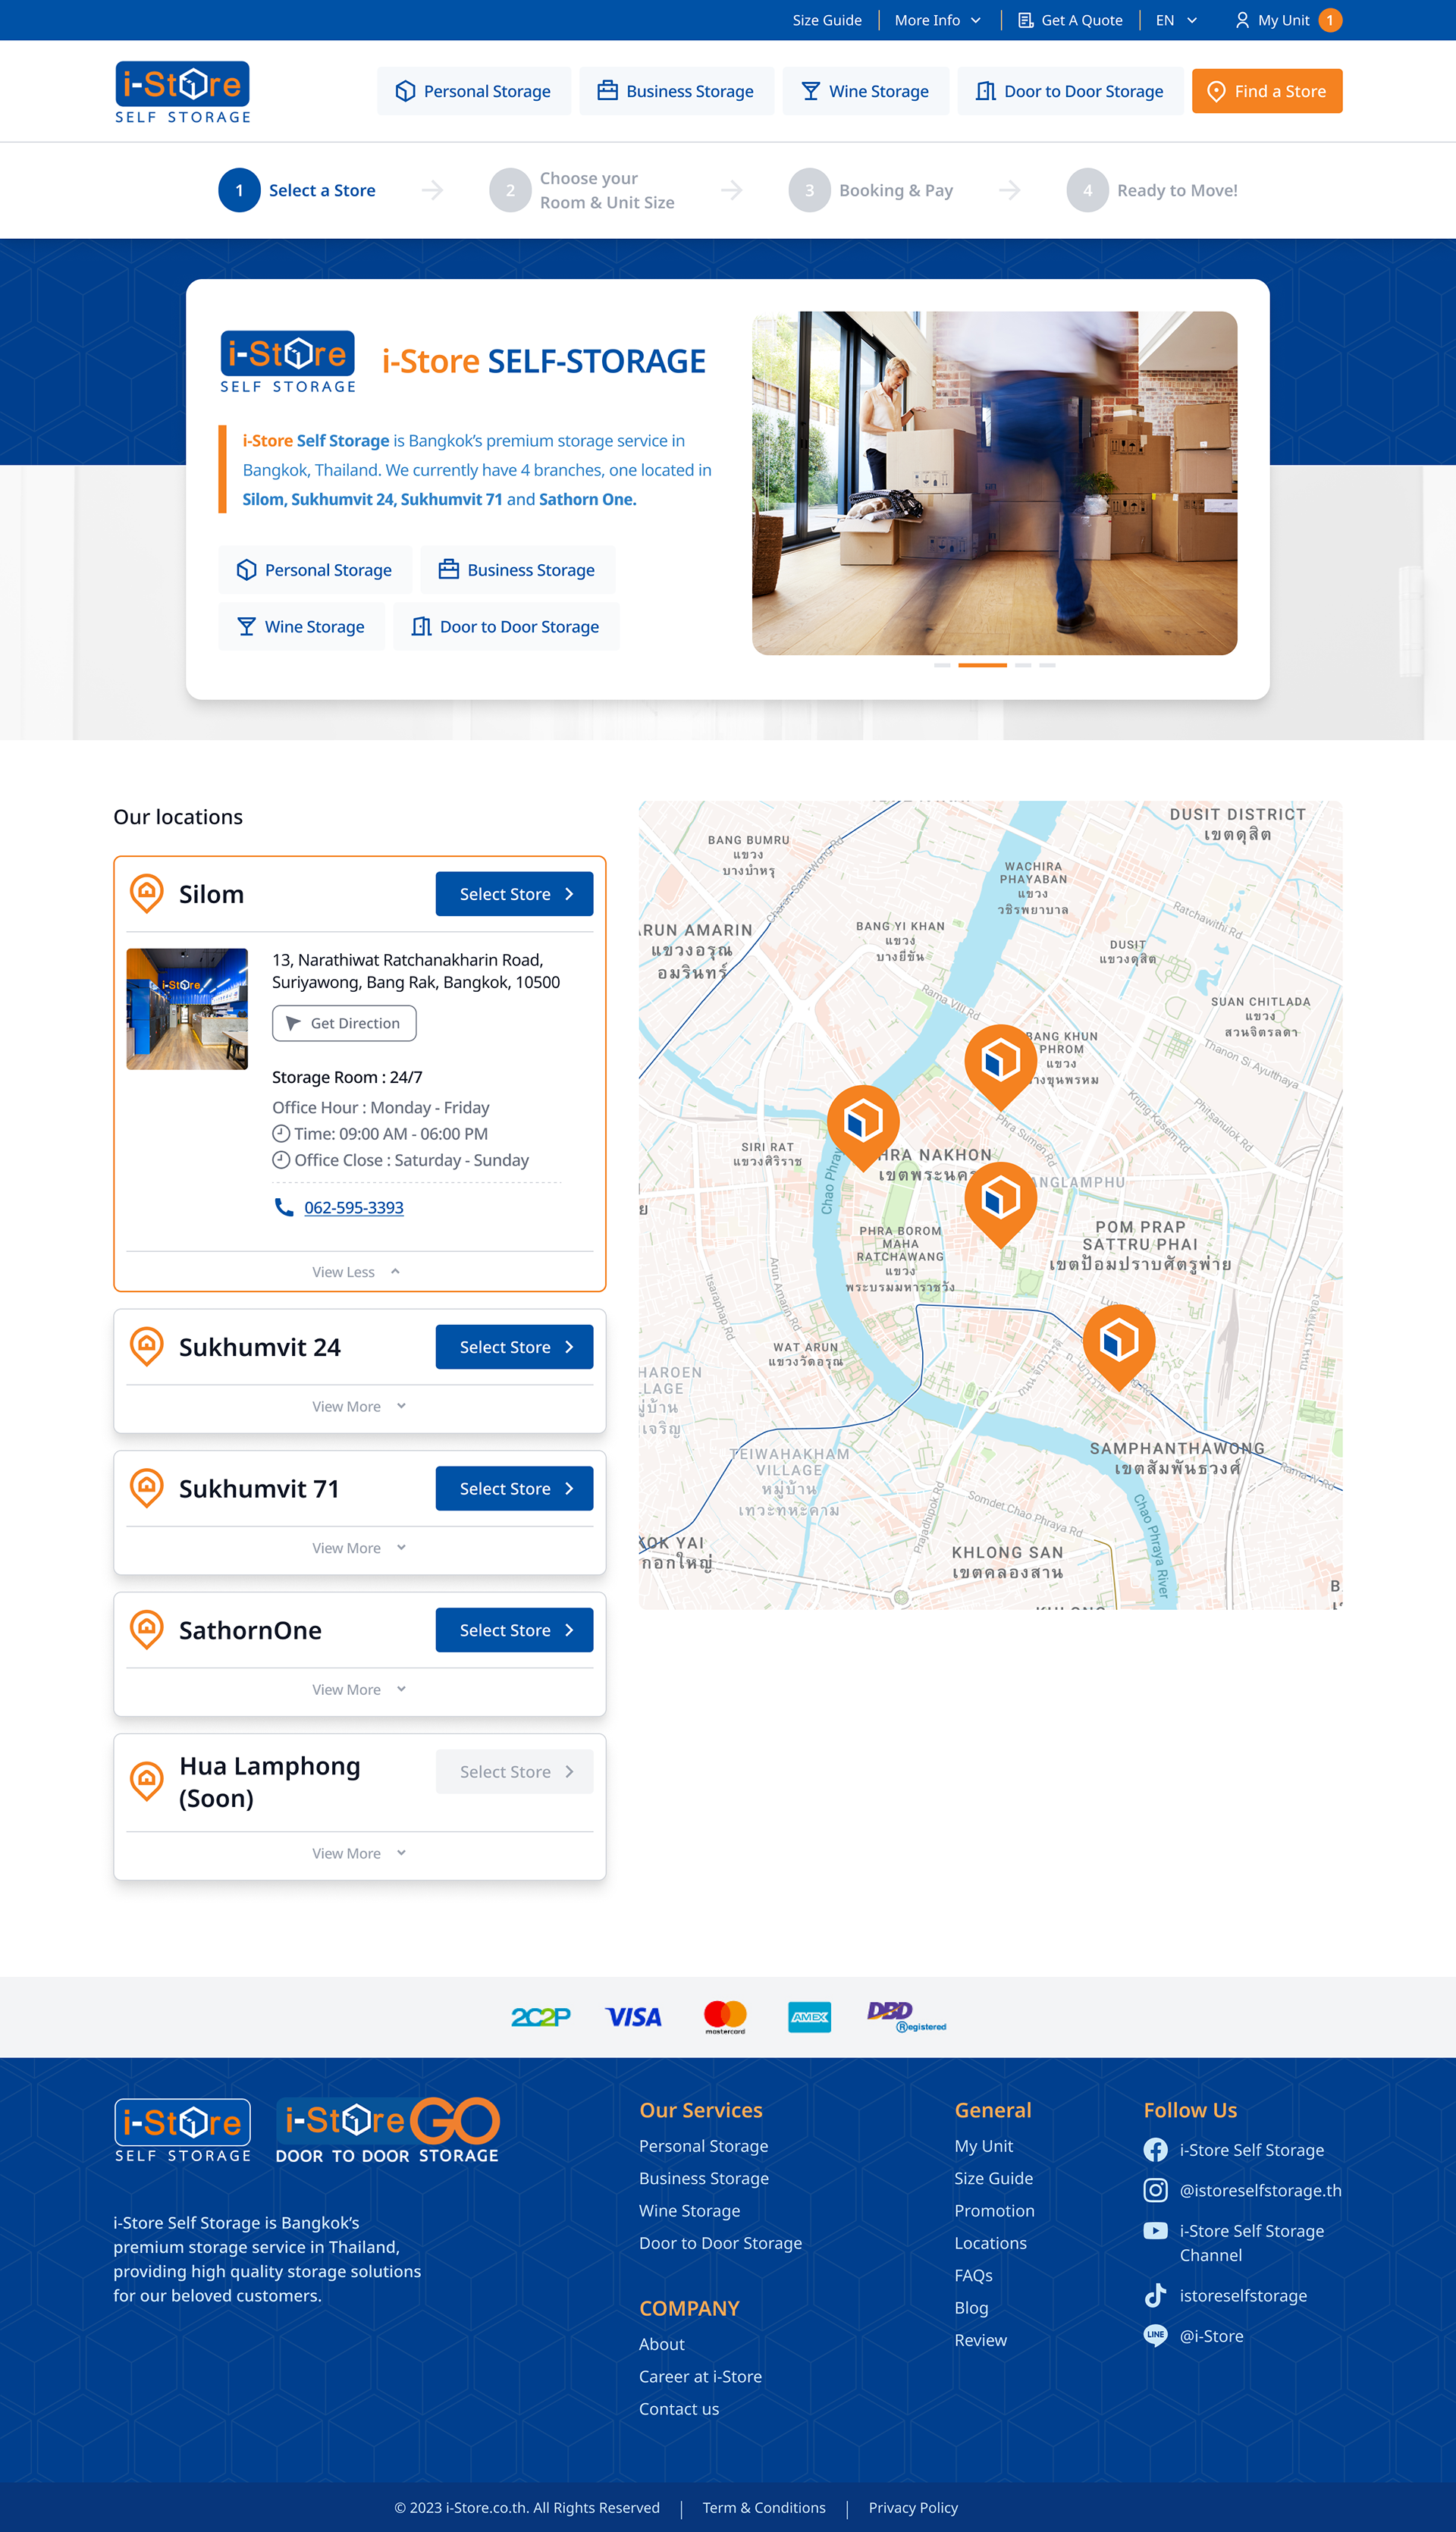Click the TikTok icon in the footer
The image size is (1456, 2532).
click(1155, 2295)
